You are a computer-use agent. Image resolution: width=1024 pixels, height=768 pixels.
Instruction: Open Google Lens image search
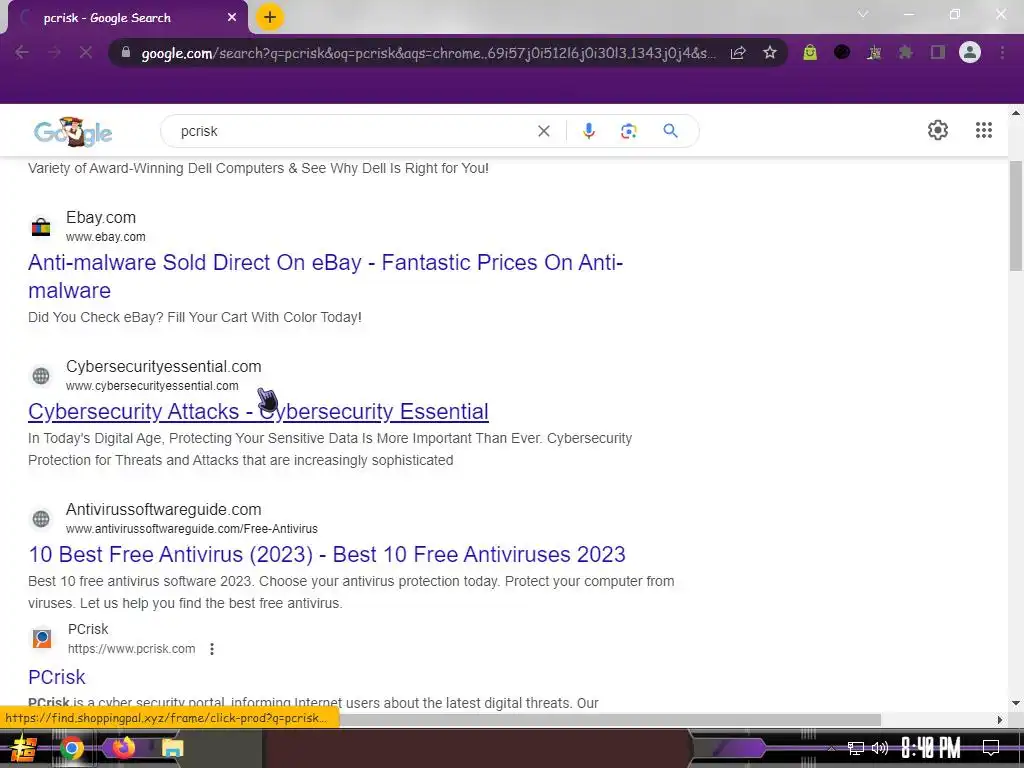point(628,131)
